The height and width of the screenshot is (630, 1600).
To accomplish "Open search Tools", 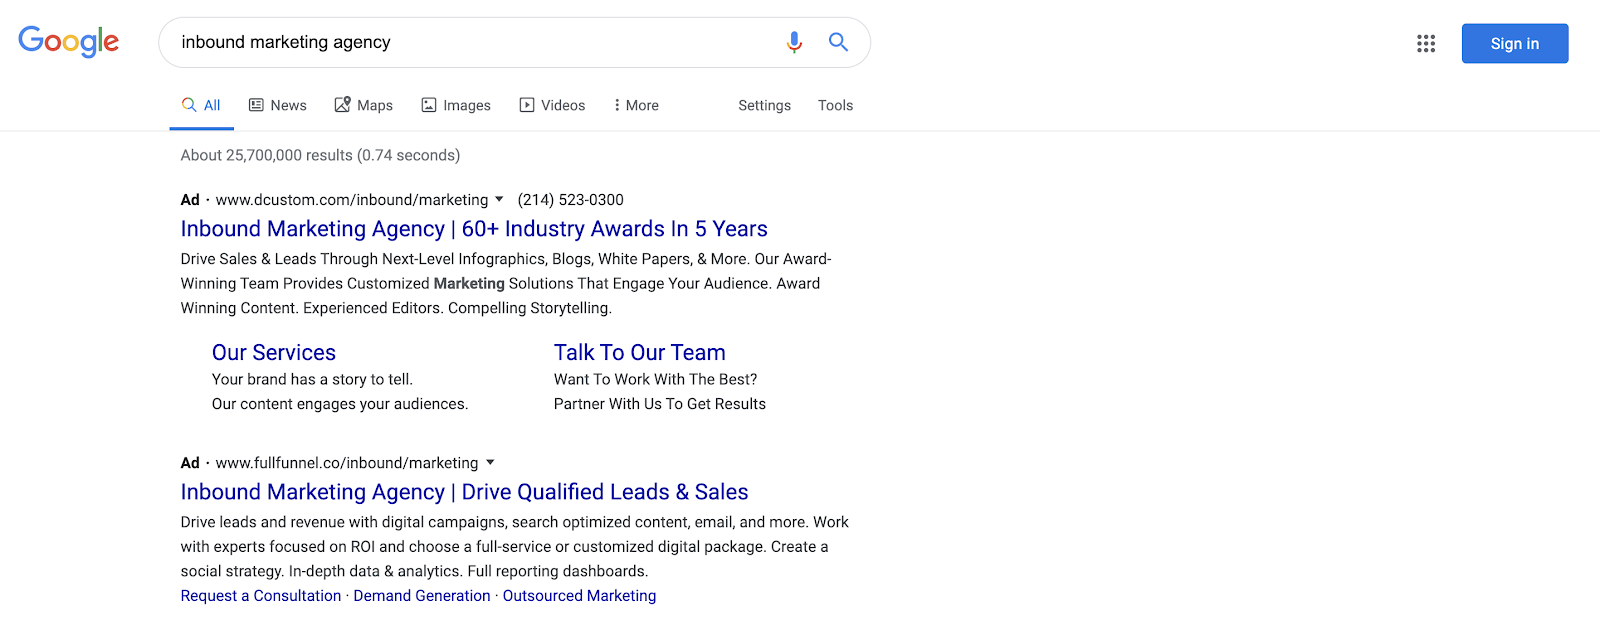I will point(835,105).
